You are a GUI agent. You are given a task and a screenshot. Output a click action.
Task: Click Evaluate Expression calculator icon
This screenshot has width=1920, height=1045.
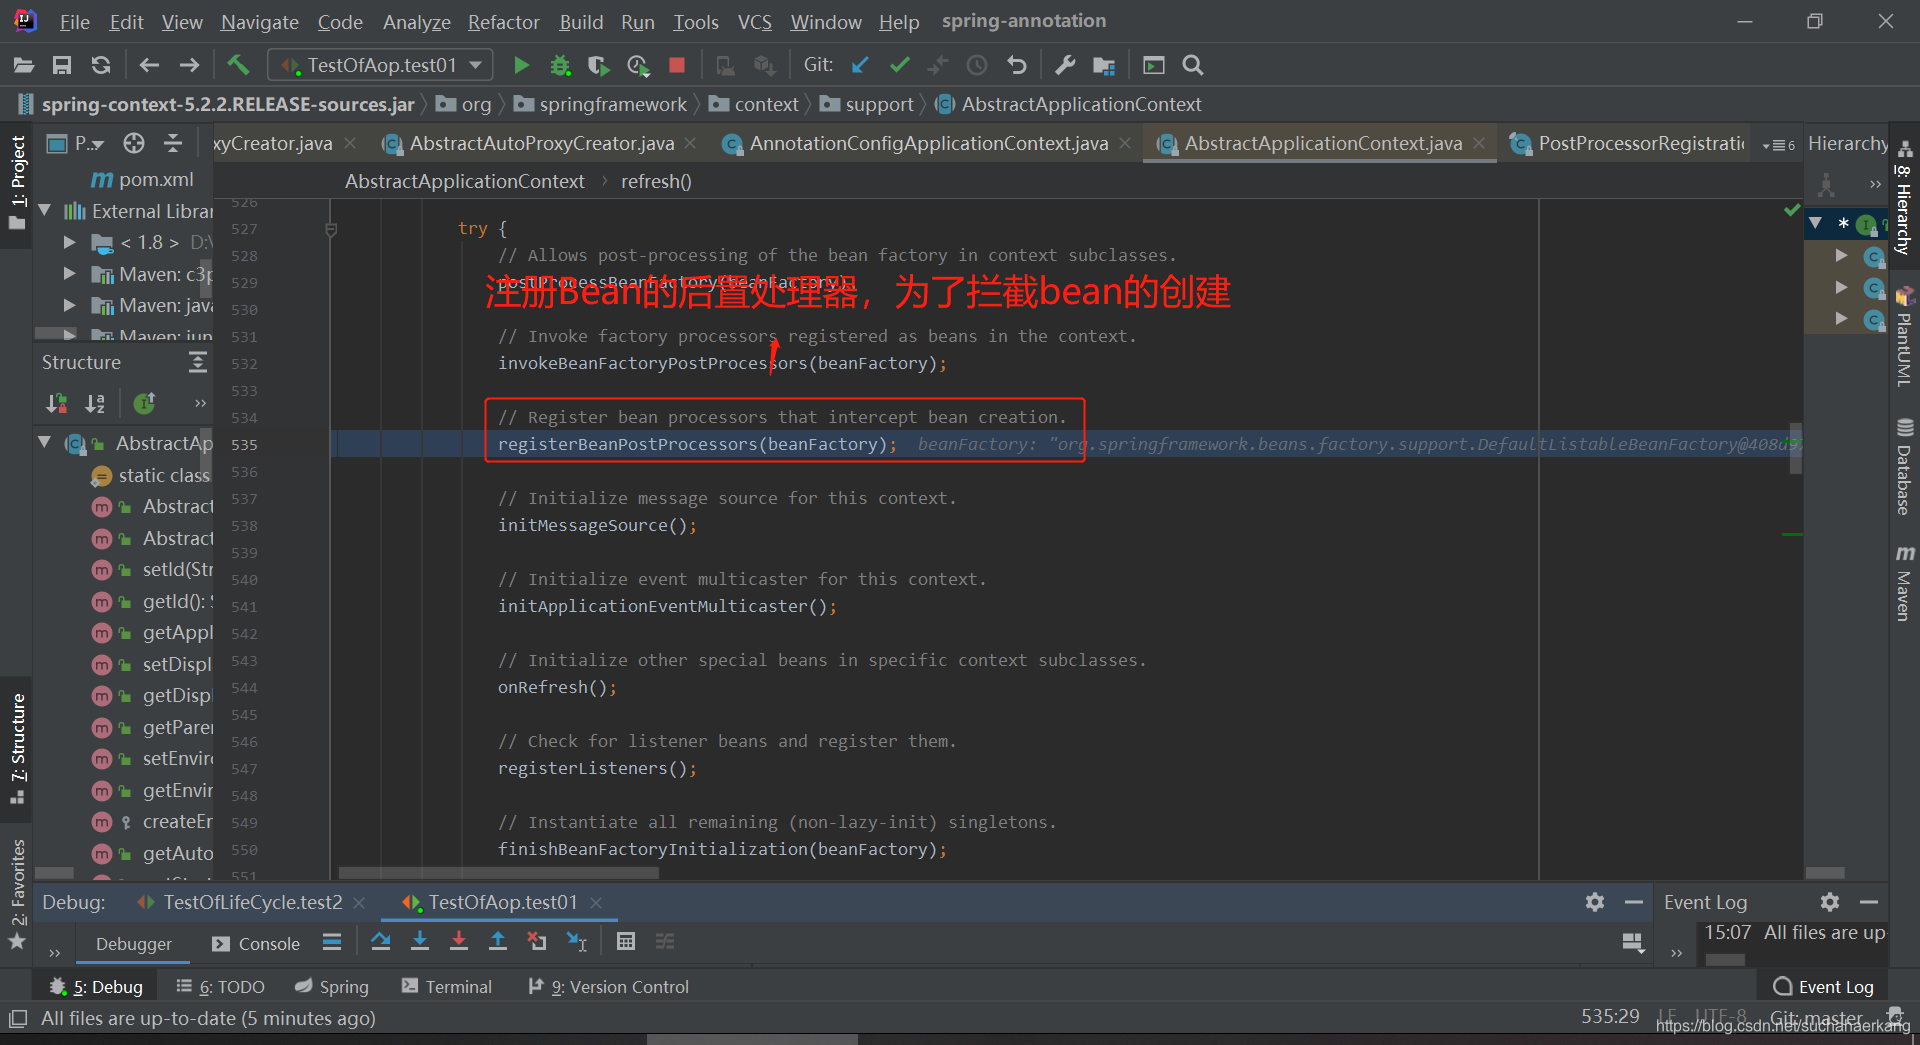pos(626,941)
